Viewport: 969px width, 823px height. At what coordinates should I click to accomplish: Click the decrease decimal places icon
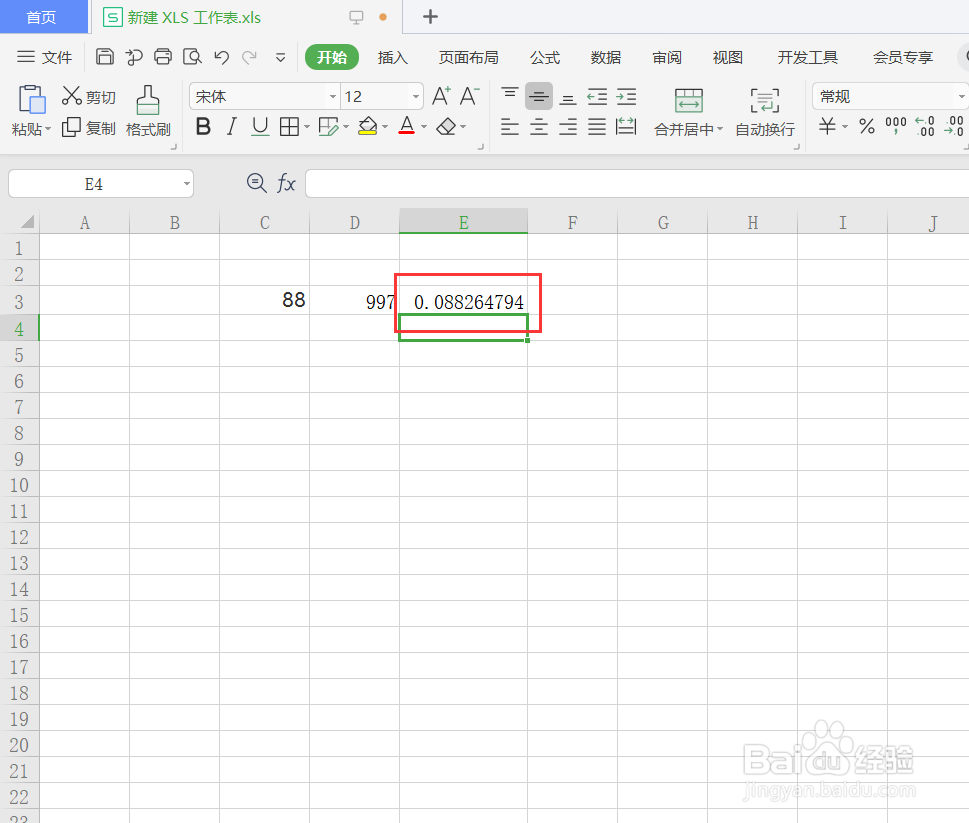coord(953,126)
